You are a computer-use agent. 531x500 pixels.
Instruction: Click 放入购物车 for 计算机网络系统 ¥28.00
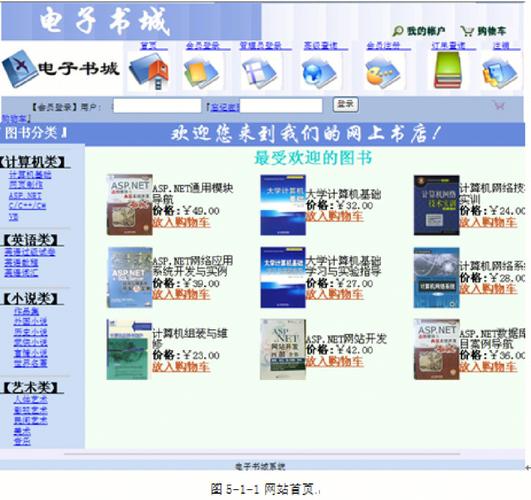(488, 289)
